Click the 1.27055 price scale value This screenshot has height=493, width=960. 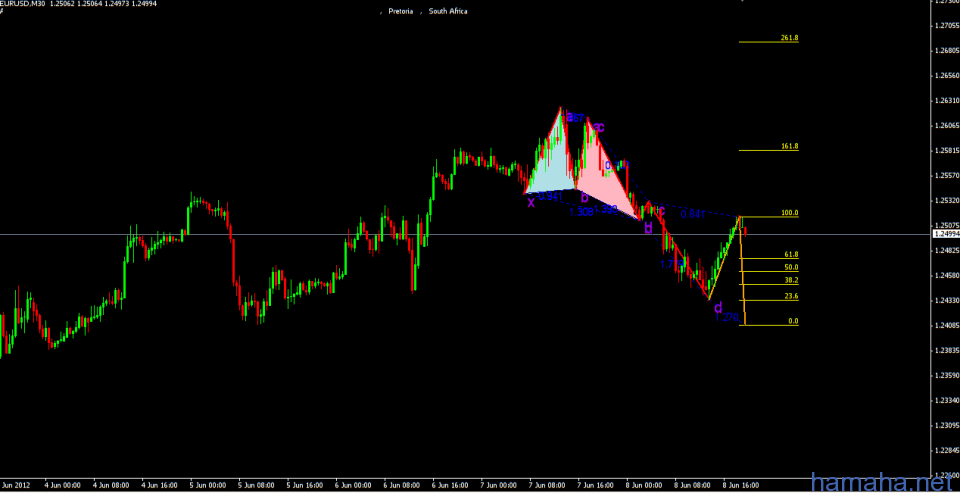(x=947, y=25)
